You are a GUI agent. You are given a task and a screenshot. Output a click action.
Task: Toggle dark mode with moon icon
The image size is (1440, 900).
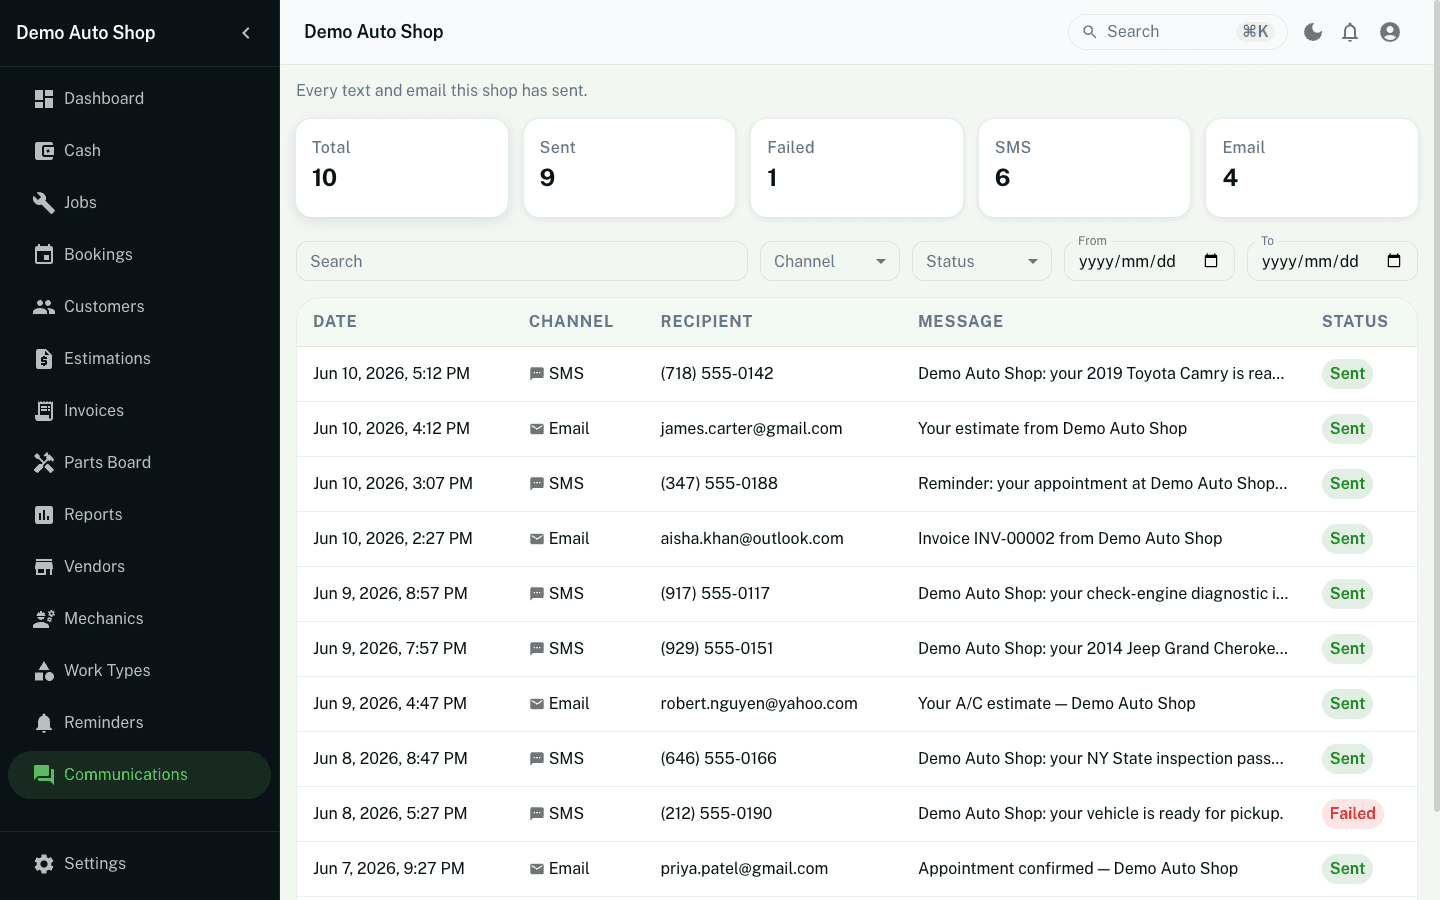pyautogui.click(x=1313, y=32)
